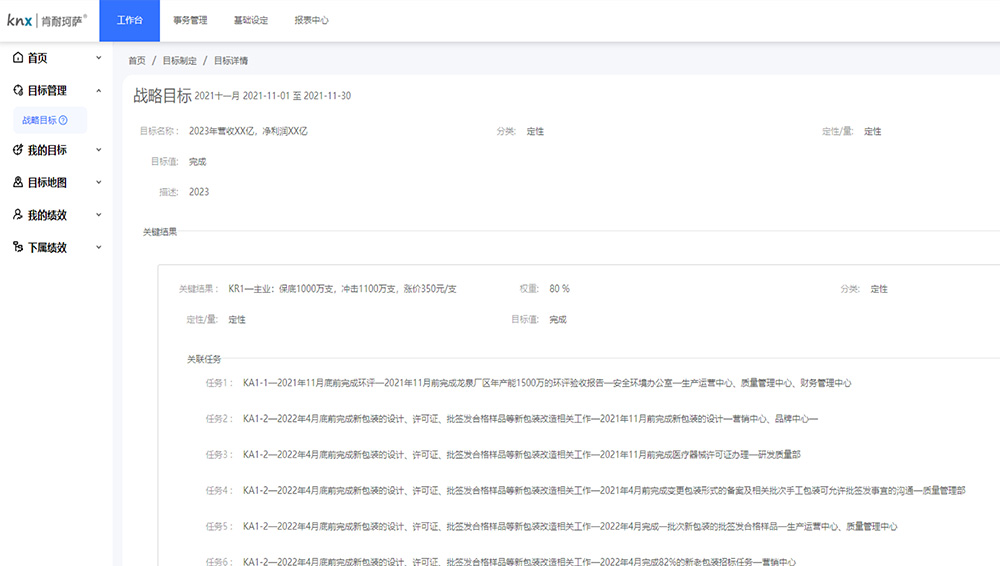Collapse the 目标管理 section chevron

pos(99,91)
